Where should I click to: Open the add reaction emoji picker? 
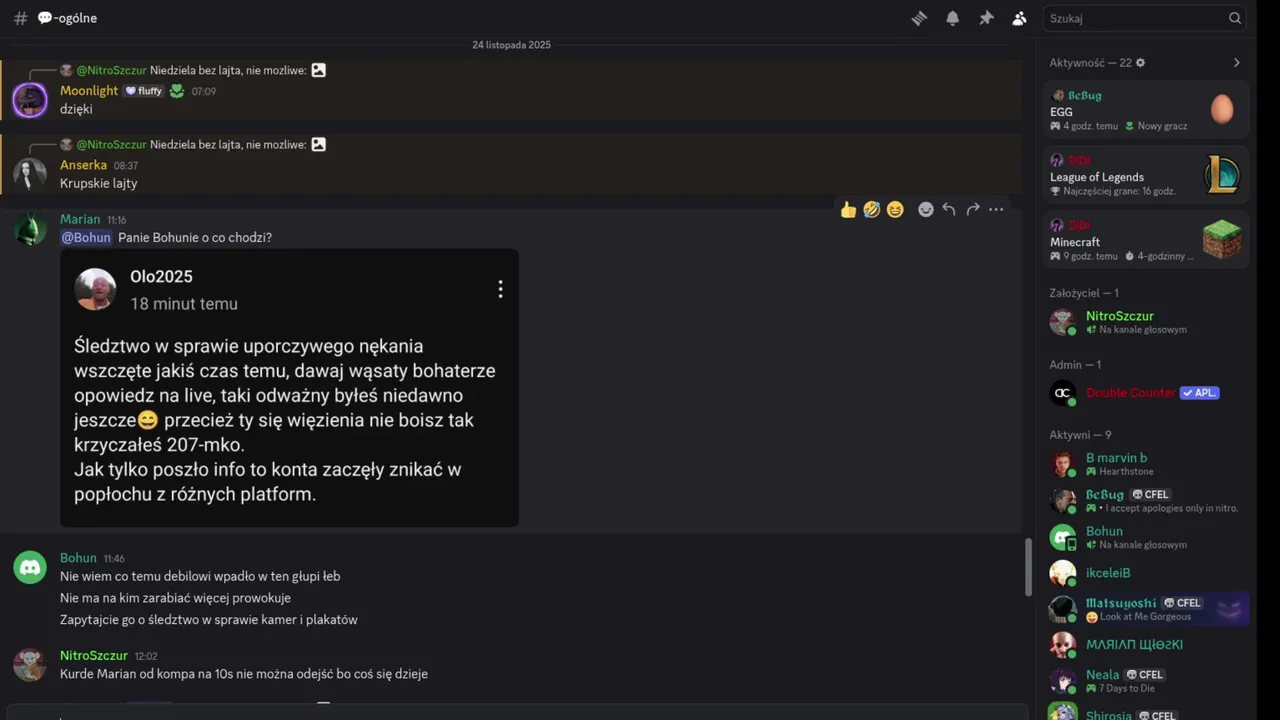(x=926, y=209)
